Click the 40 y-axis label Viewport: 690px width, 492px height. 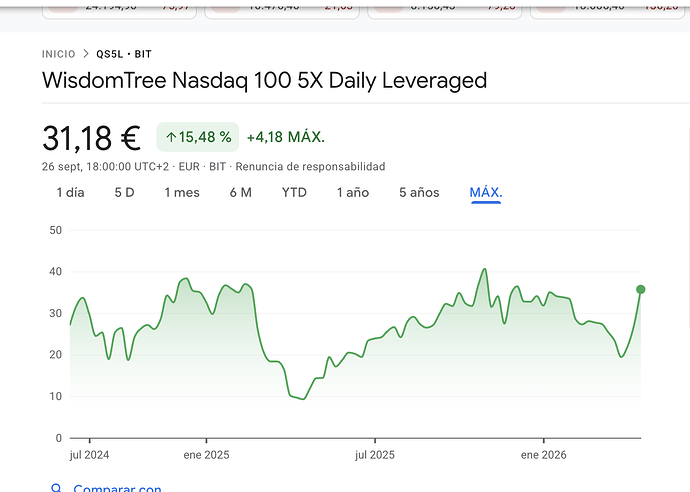[x=55, y=272]
